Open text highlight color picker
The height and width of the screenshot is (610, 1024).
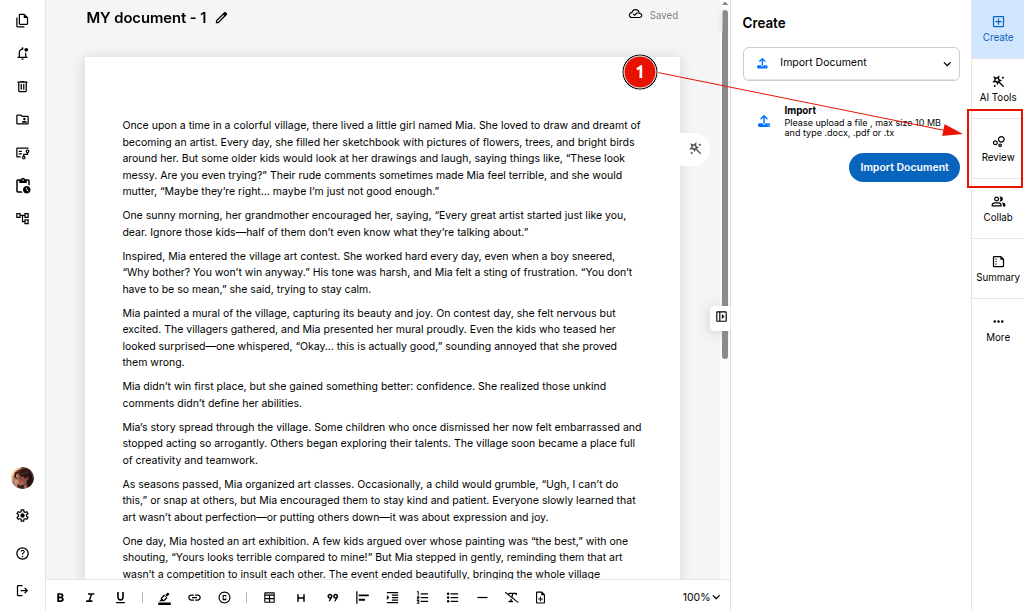[x=164, y=597]
